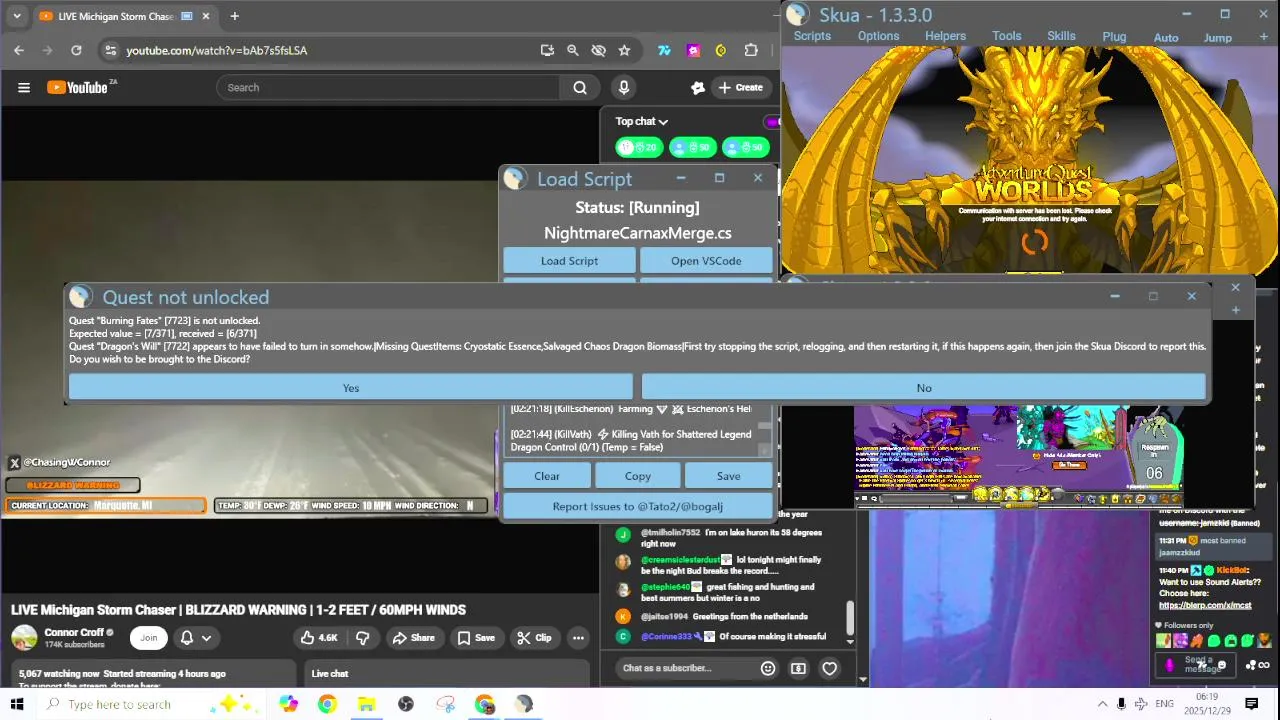Click Open VSCode in Load Script window
The image size is (1280, 720).
click(706, 261)
